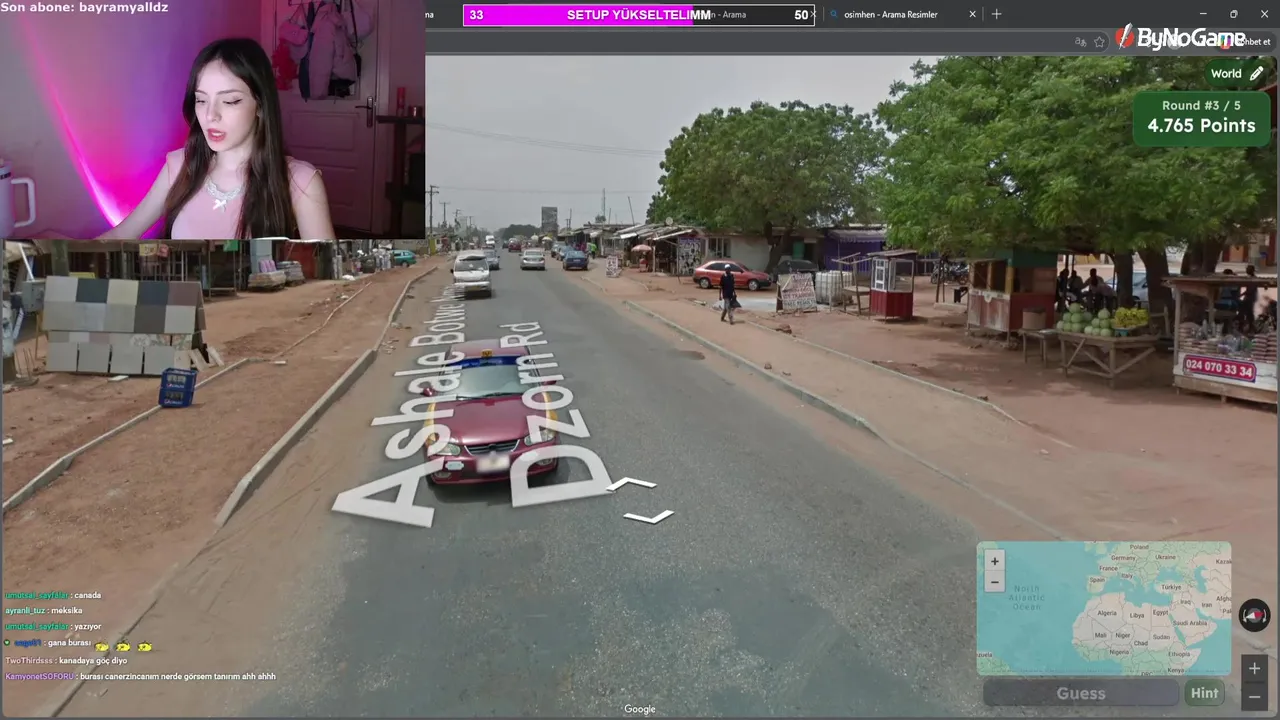
Task: Click chat message 'gana burası'
Action: [x=69, y=643]
